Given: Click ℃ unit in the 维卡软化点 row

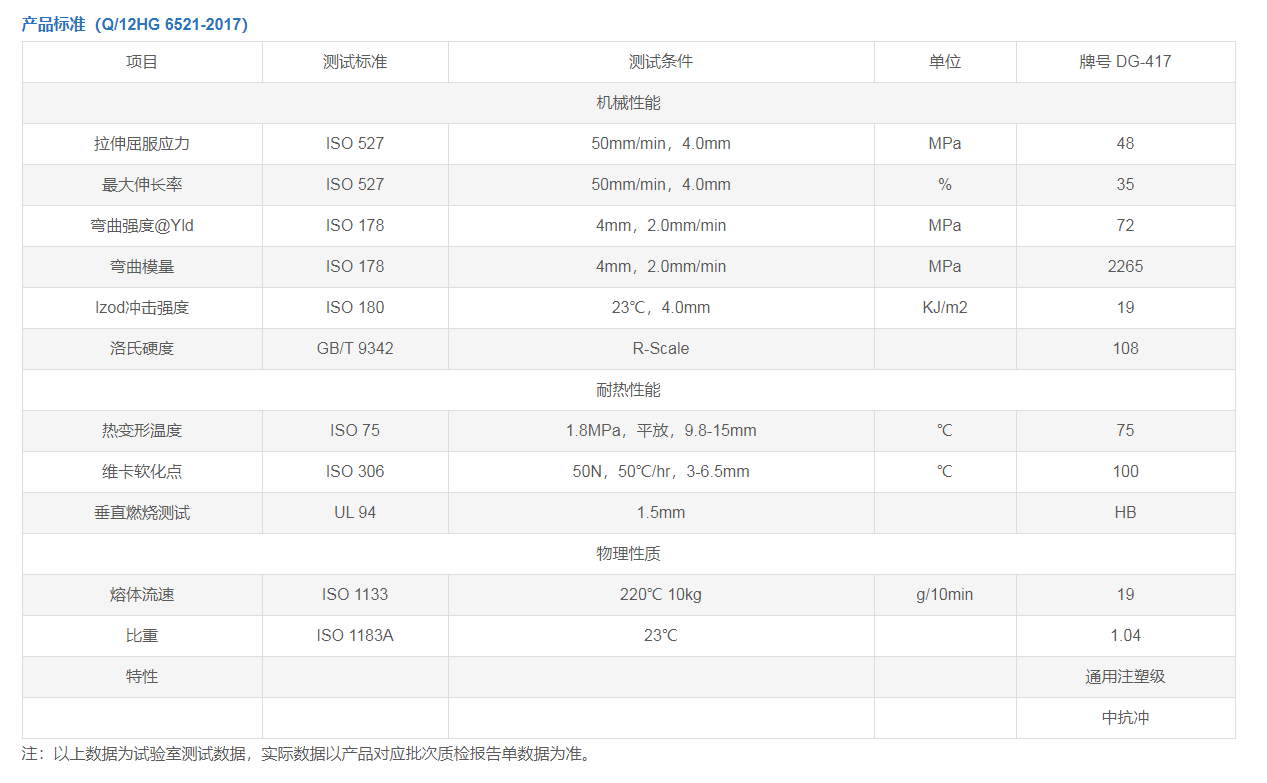Looking at the screenshot, I should click(945, 472).
